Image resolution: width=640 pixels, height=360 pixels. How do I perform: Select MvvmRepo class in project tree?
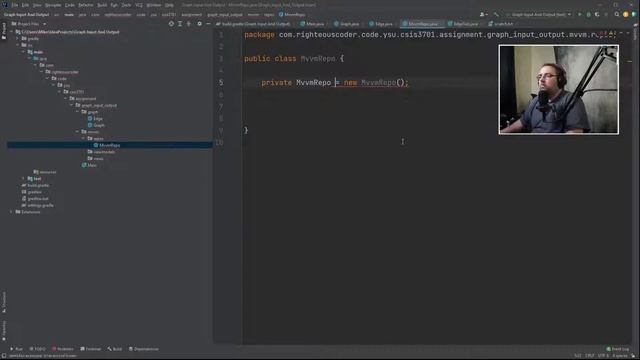click(x=107, y=145)
